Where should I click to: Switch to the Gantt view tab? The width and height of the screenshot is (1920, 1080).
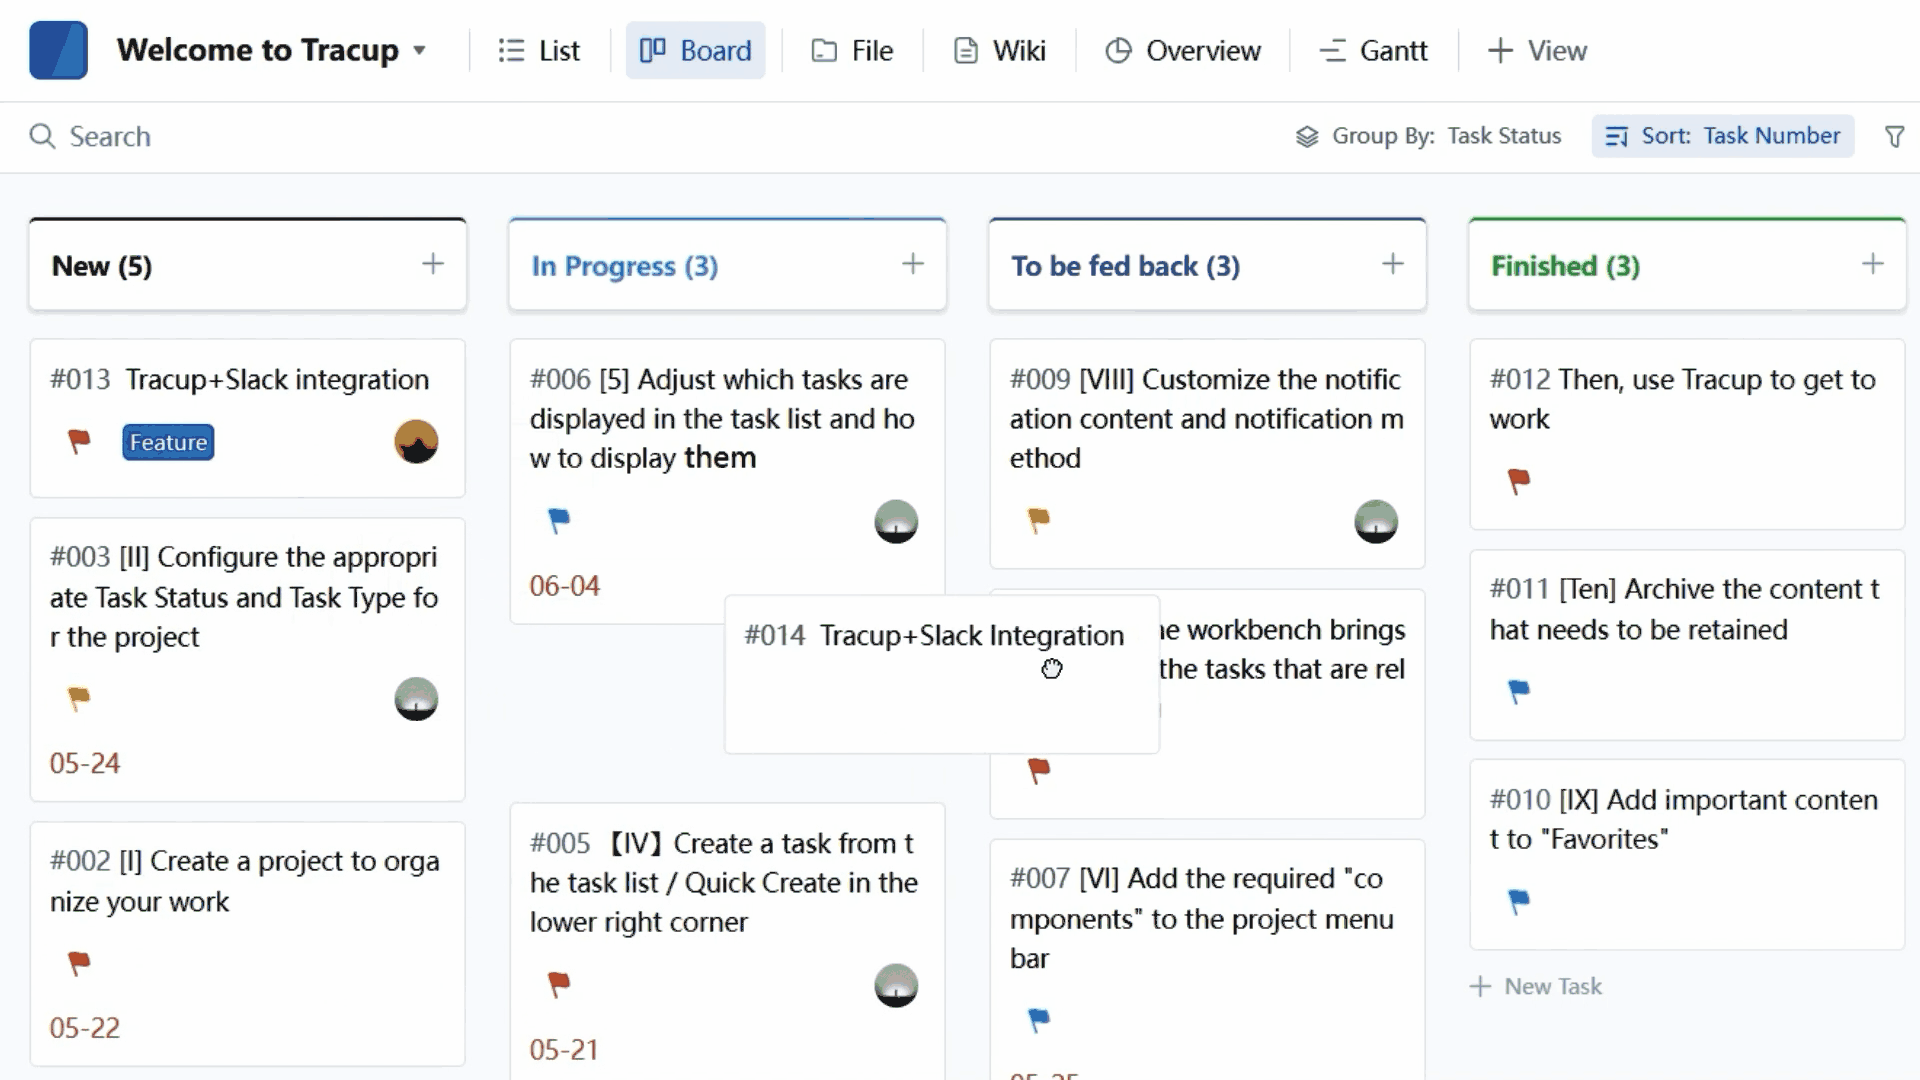tap(1373, 50)
